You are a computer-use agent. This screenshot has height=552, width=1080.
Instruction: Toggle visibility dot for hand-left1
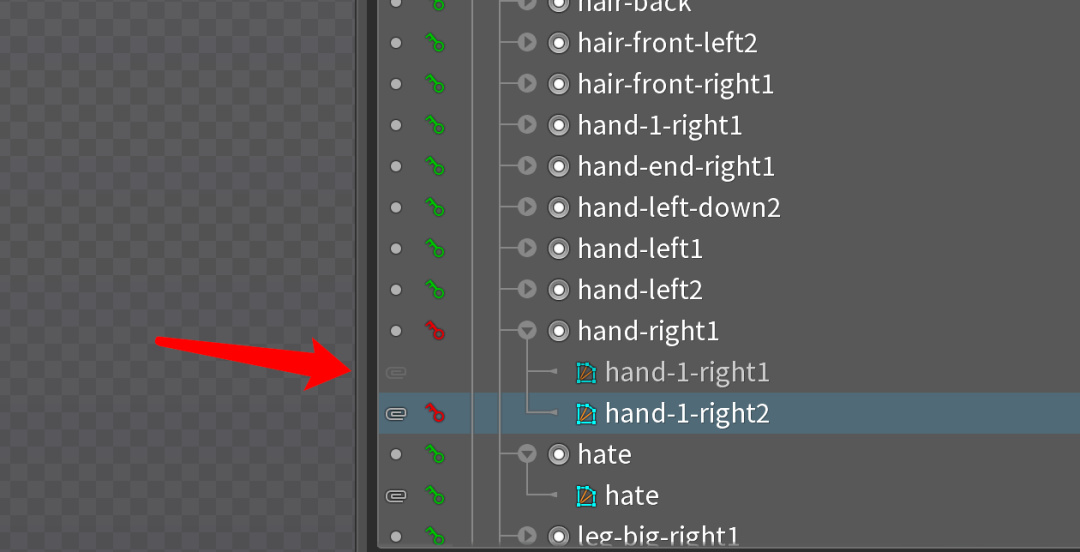(x=395, y=248)
